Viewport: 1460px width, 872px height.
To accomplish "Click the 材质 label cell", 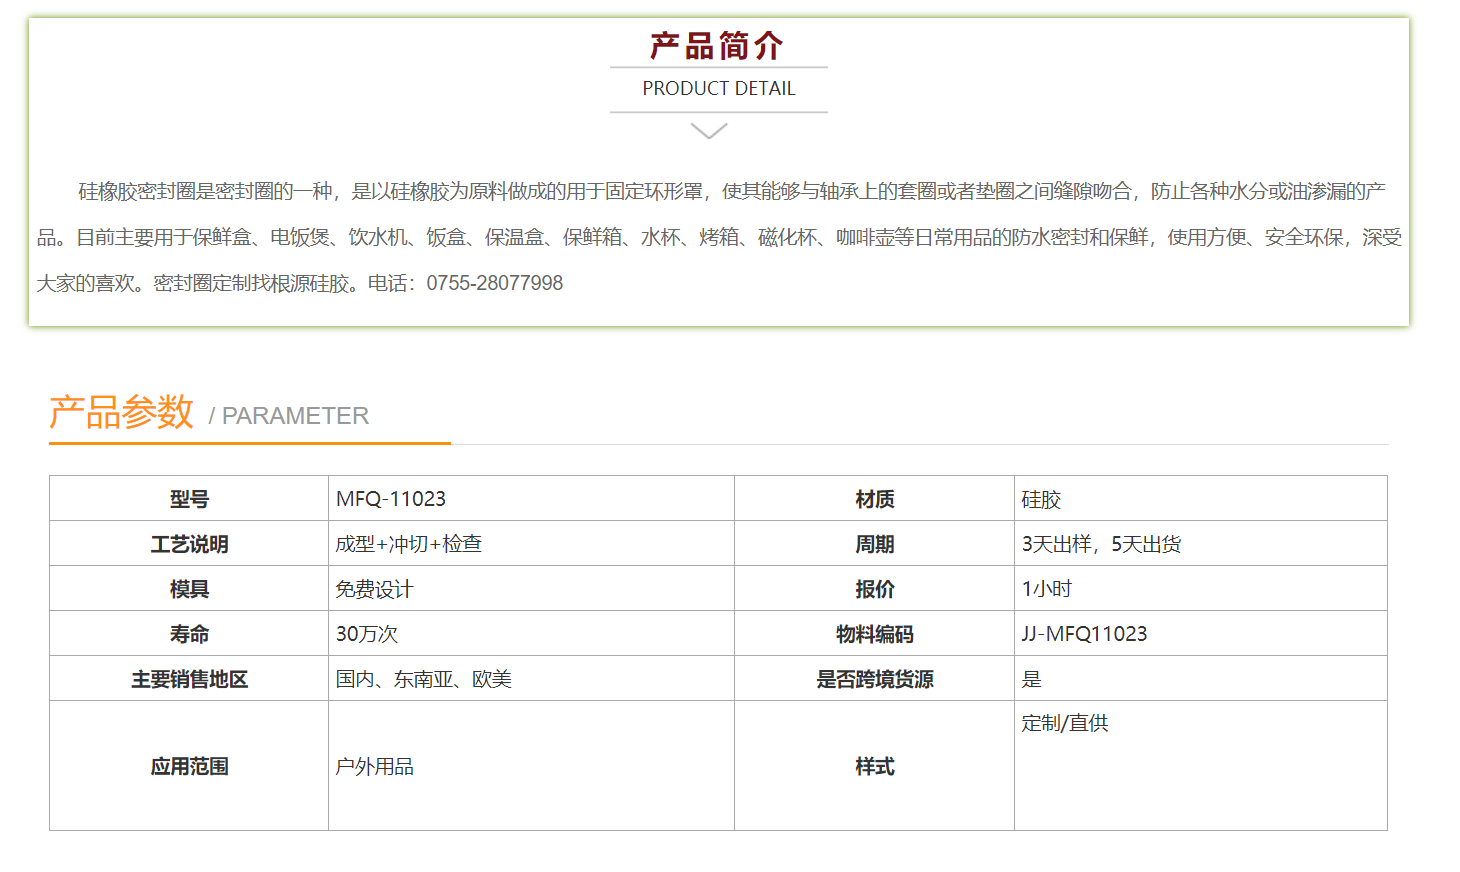I will coord(875,499).
